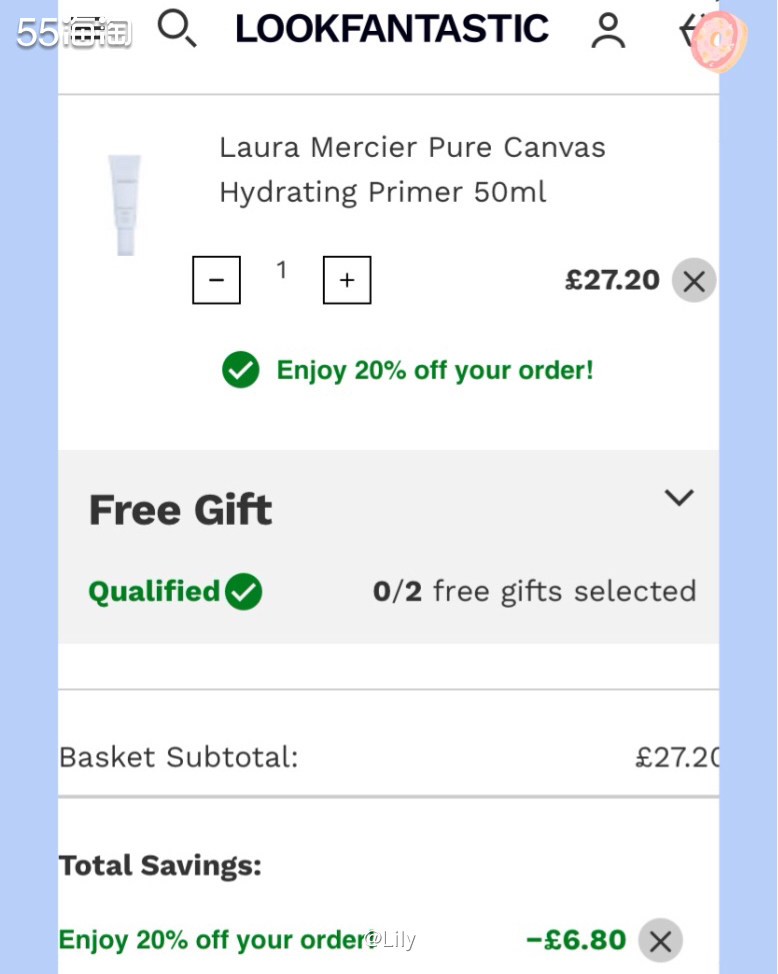Remove the Laura Mercier primer from basket
778x974 pixels.
tap(693, 281)
